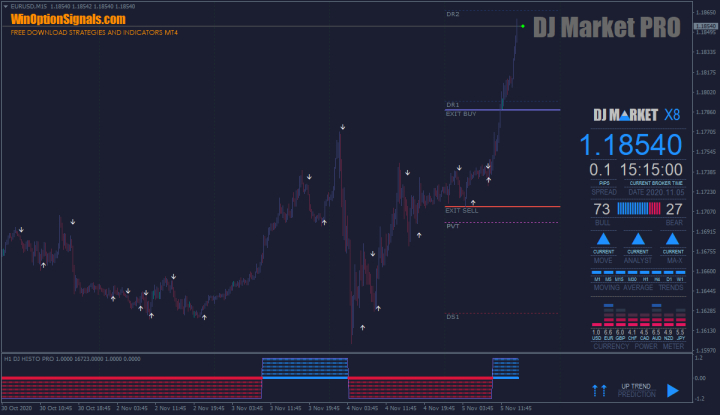Click the DR1 resistance level label
Screen dimensions: 720x415
pyautogui.click(x=453, y=105)
